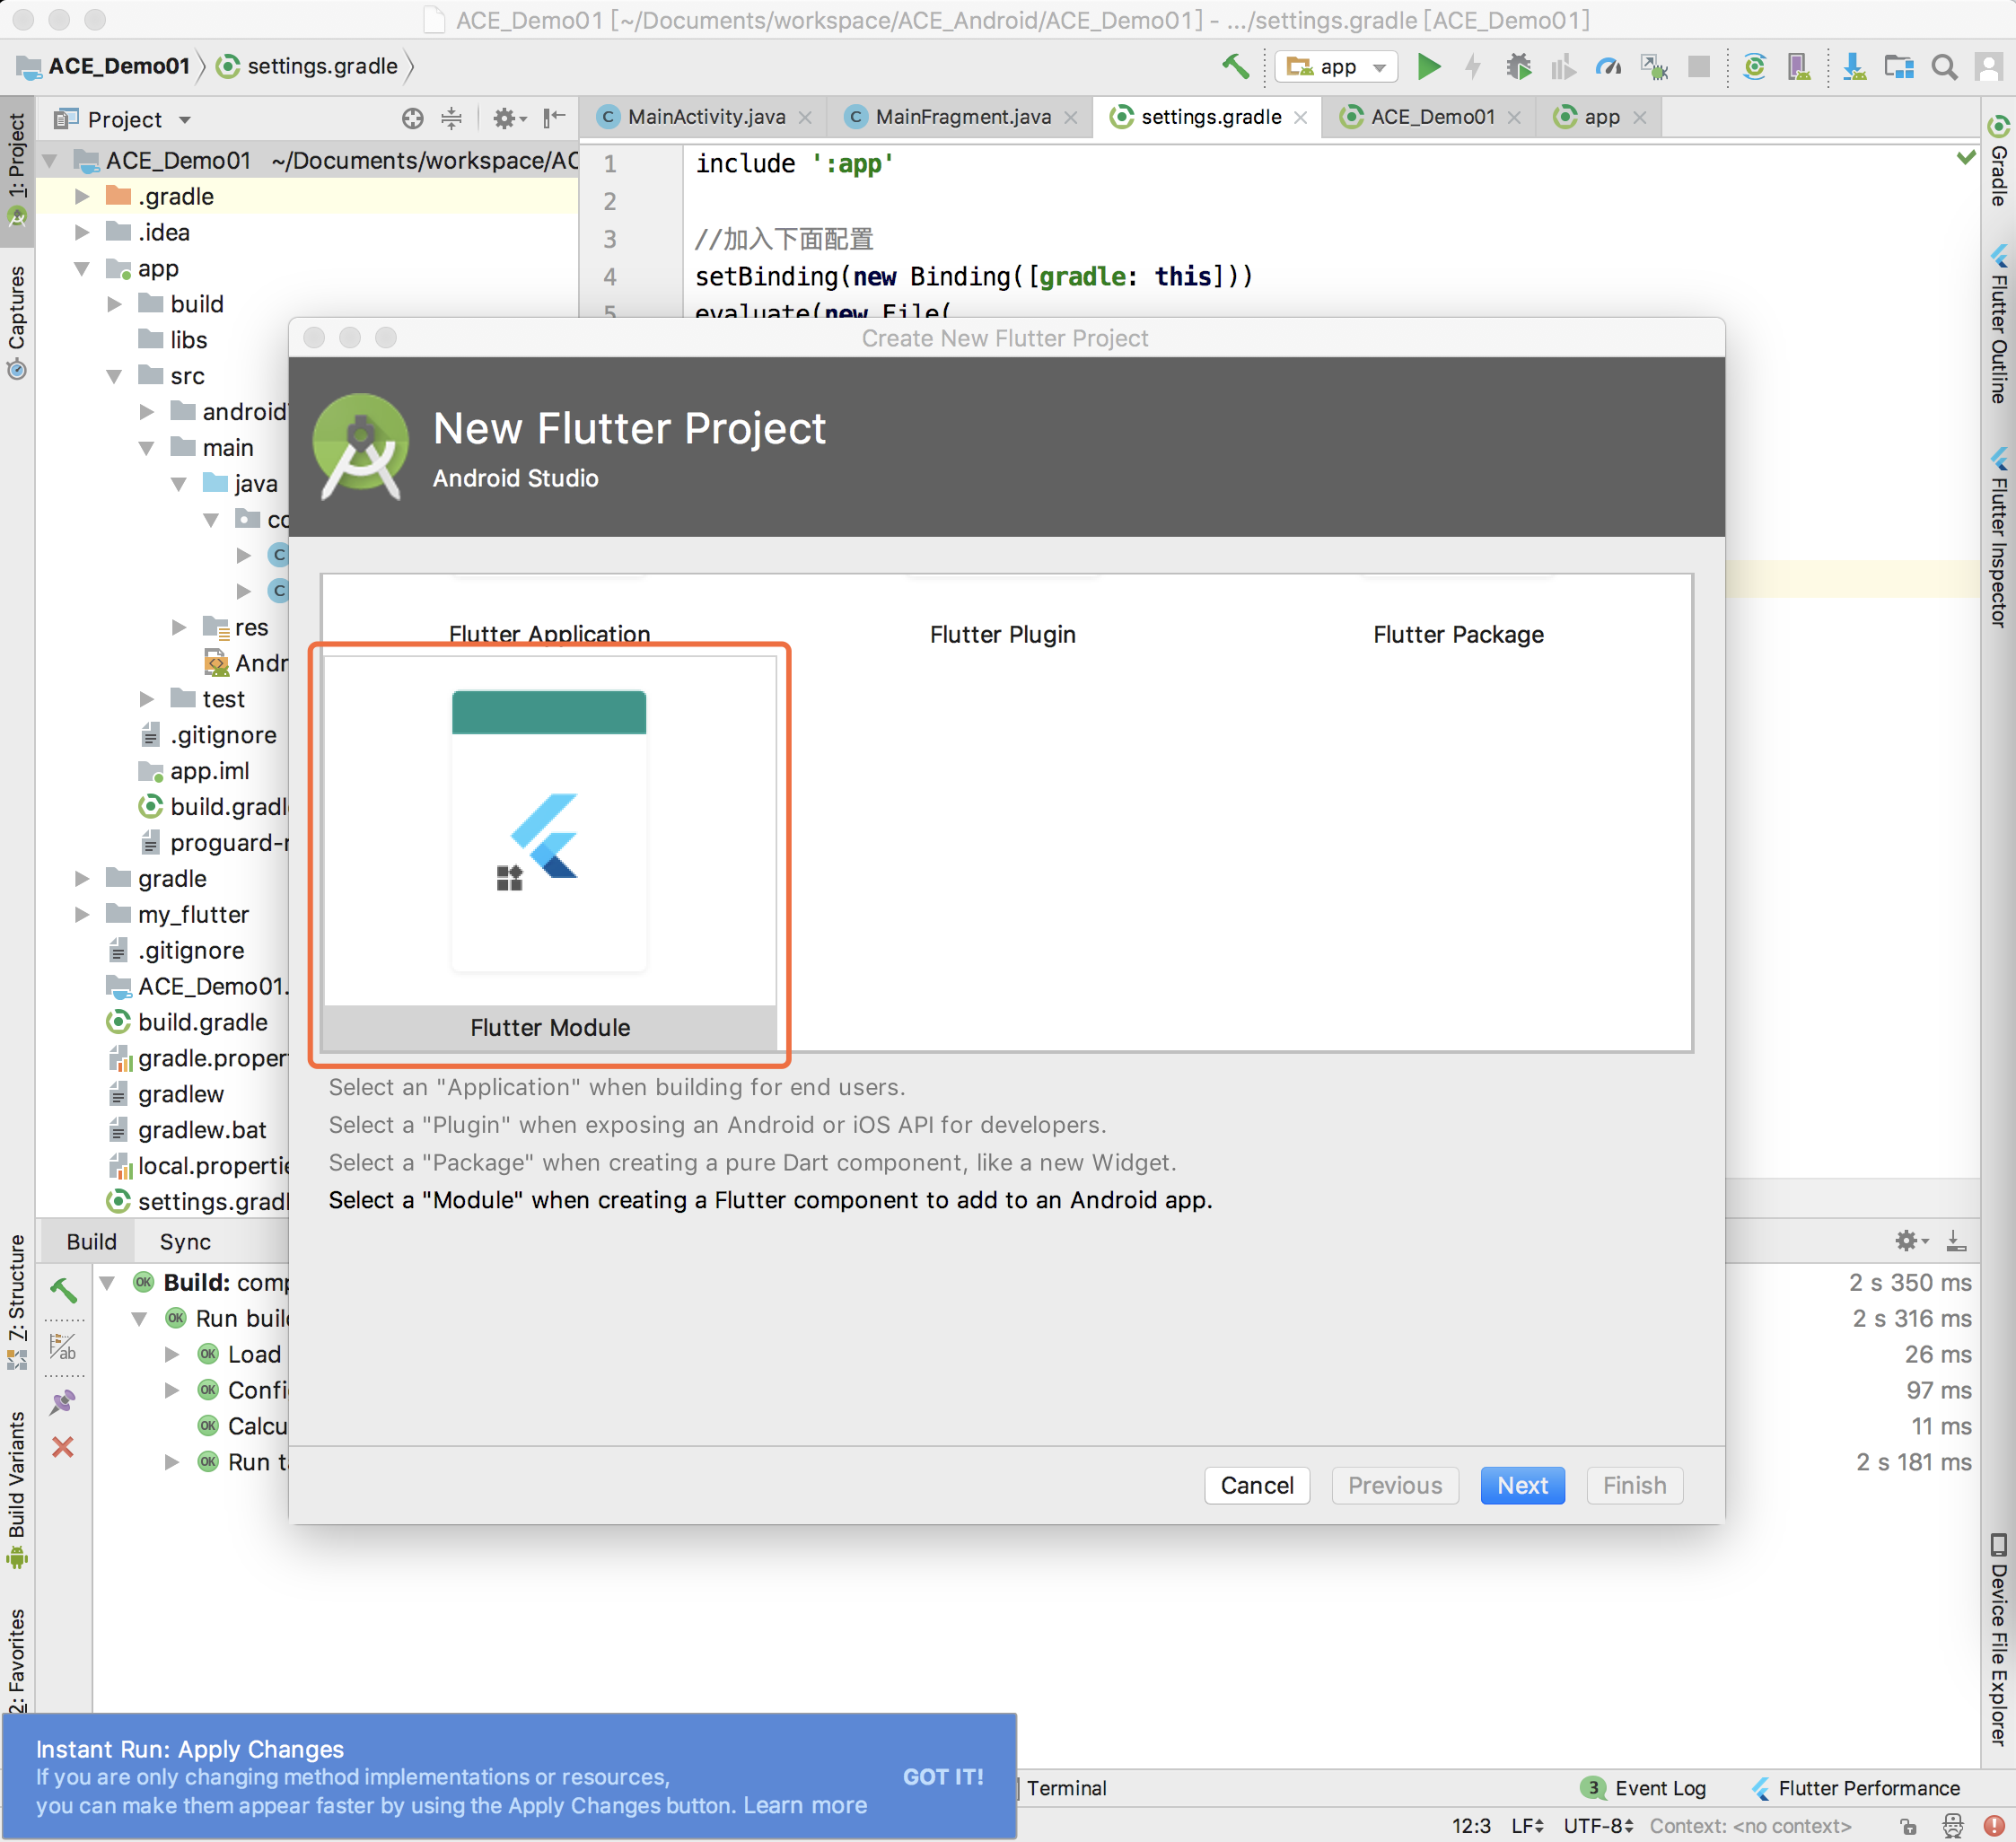Run the app with green play button
The width and height of the screenshot is (2016, 1842).
pos(1429,67)
